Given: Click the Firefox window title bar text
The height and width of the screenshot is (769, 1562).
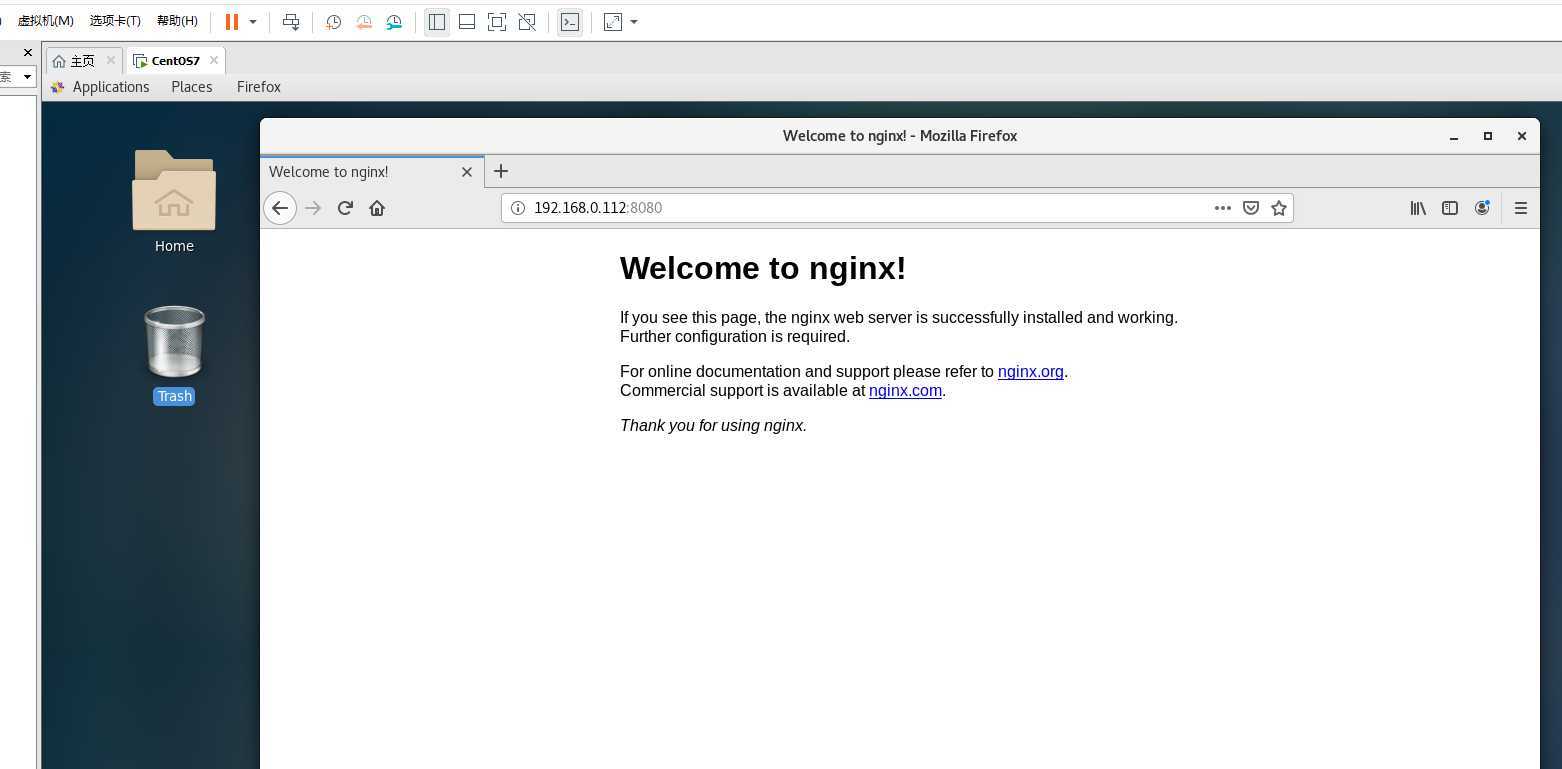Looking at the screenshot, I should pyautogui.click(x=900, y=136).
